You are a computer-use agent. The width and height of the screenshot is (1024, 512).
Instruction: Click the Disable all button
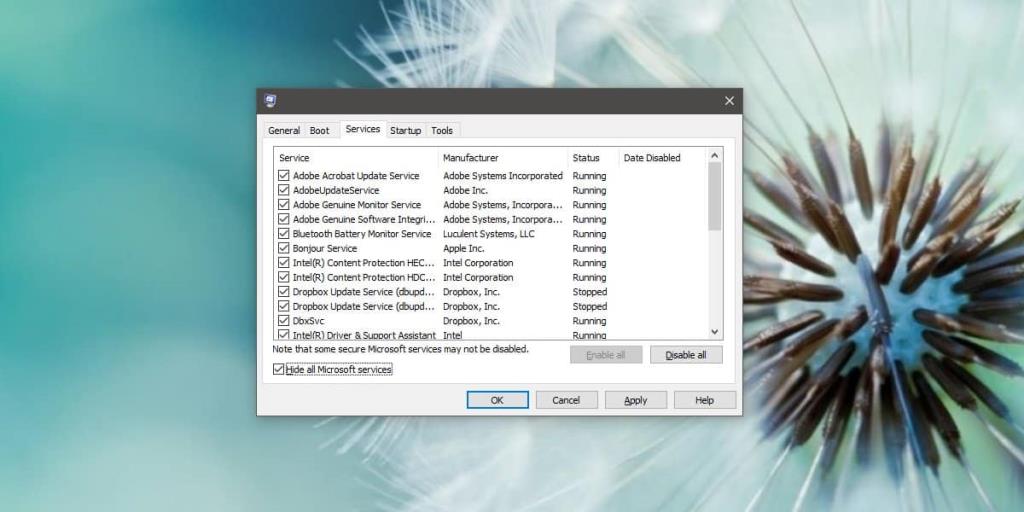coord(686,355)
